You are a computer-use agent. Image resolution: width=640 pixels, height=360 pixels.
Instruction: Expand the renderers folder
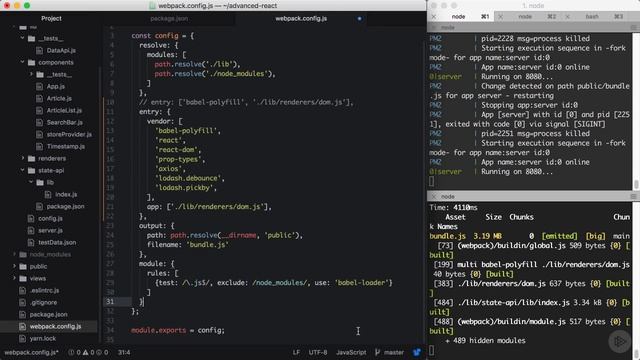click(x=22, y=158)
